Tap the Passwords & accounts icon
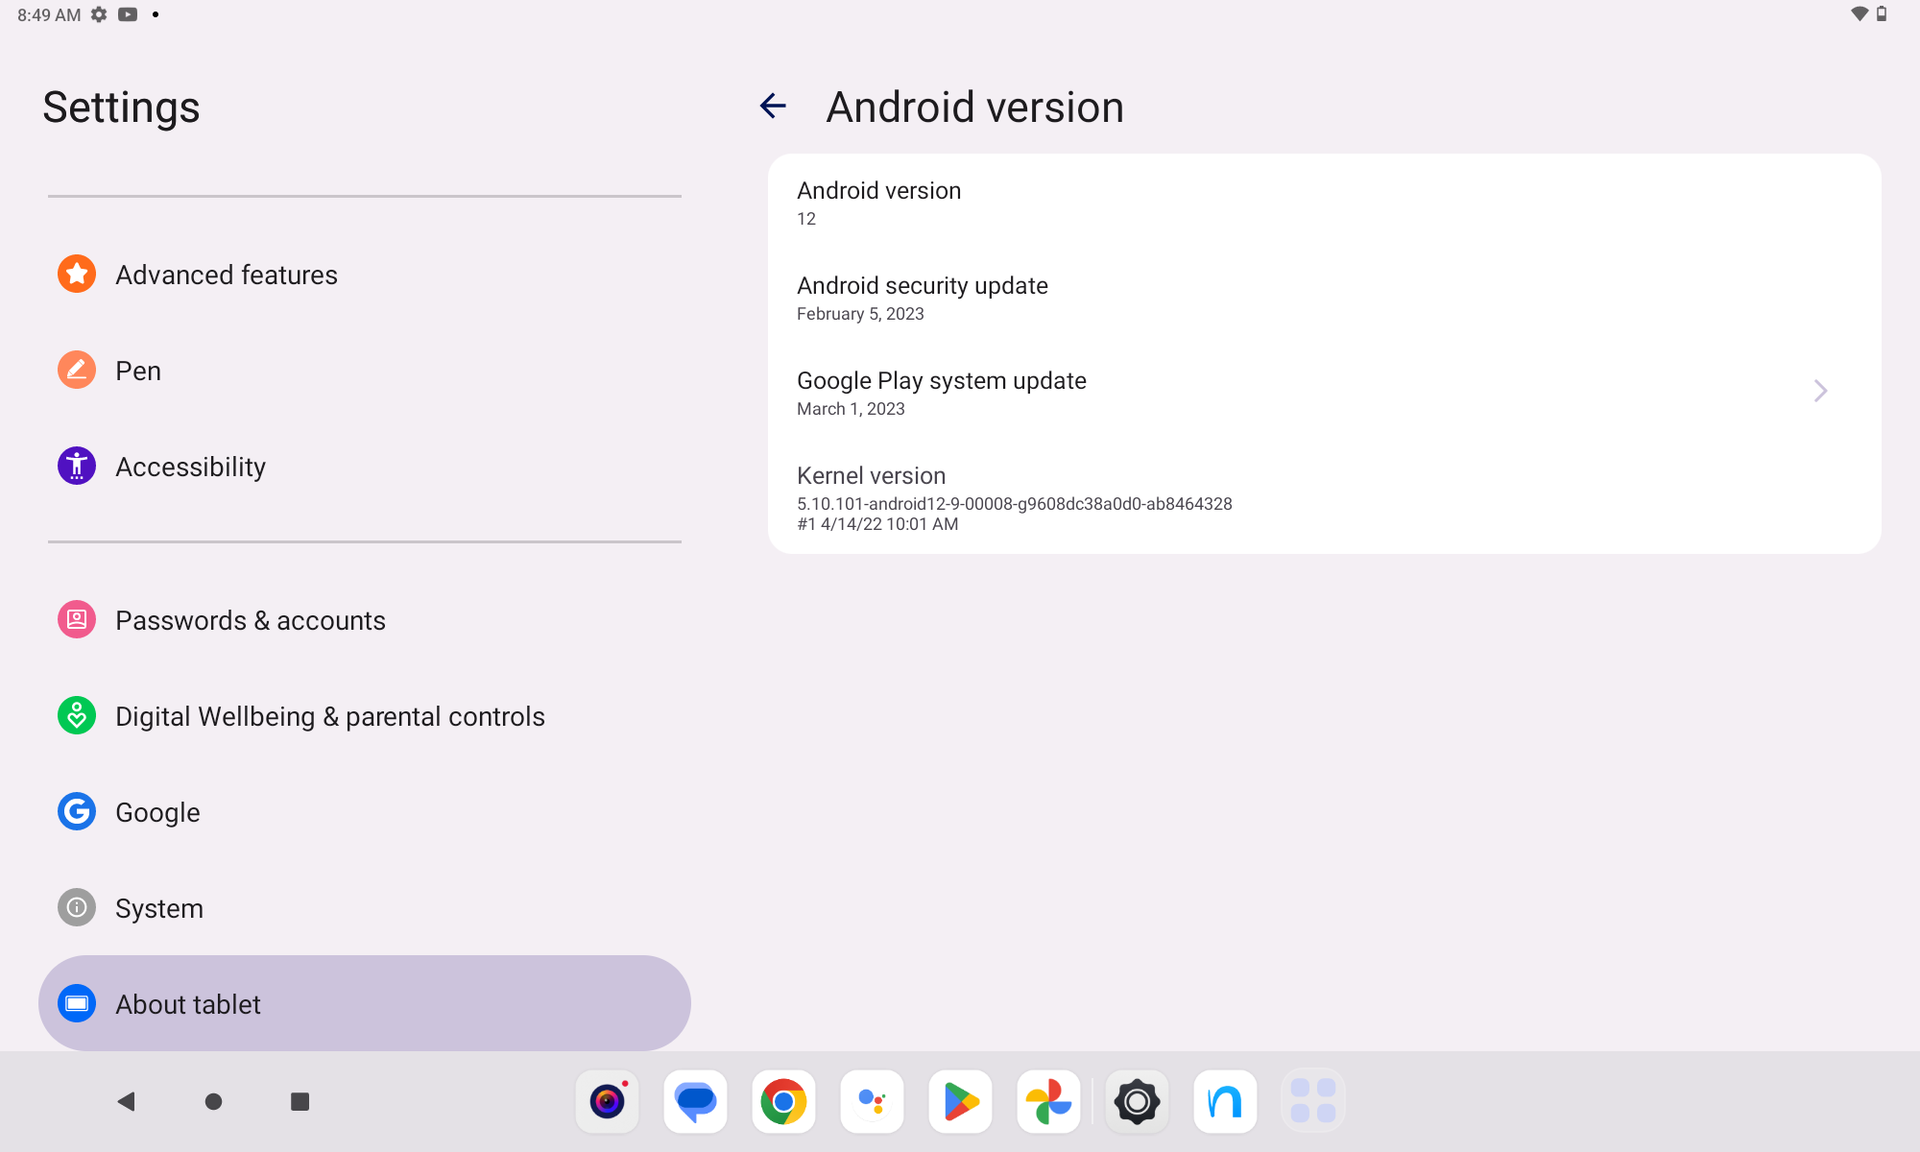The width and height of the screenshot is (1920, 1152). 77,620
